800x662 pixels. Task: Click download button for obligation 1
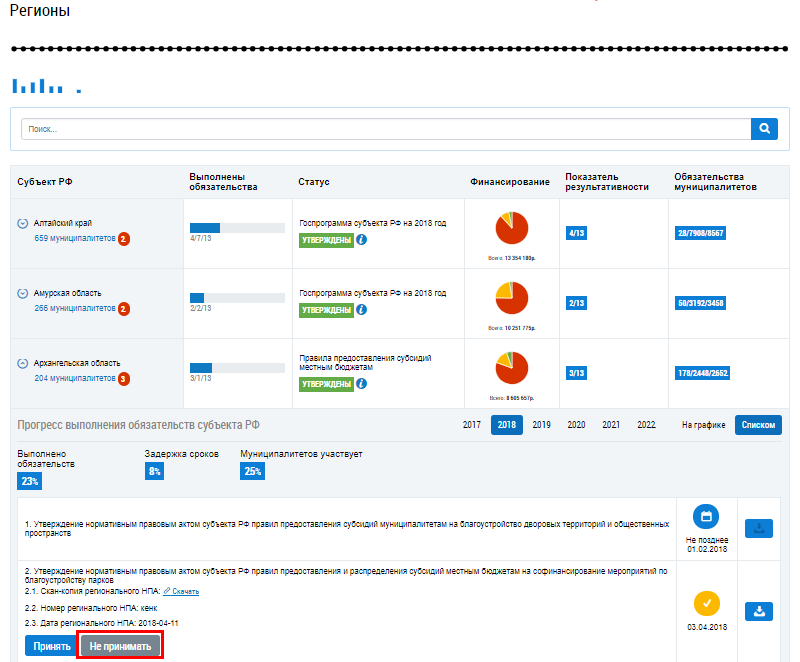point(759,529)
